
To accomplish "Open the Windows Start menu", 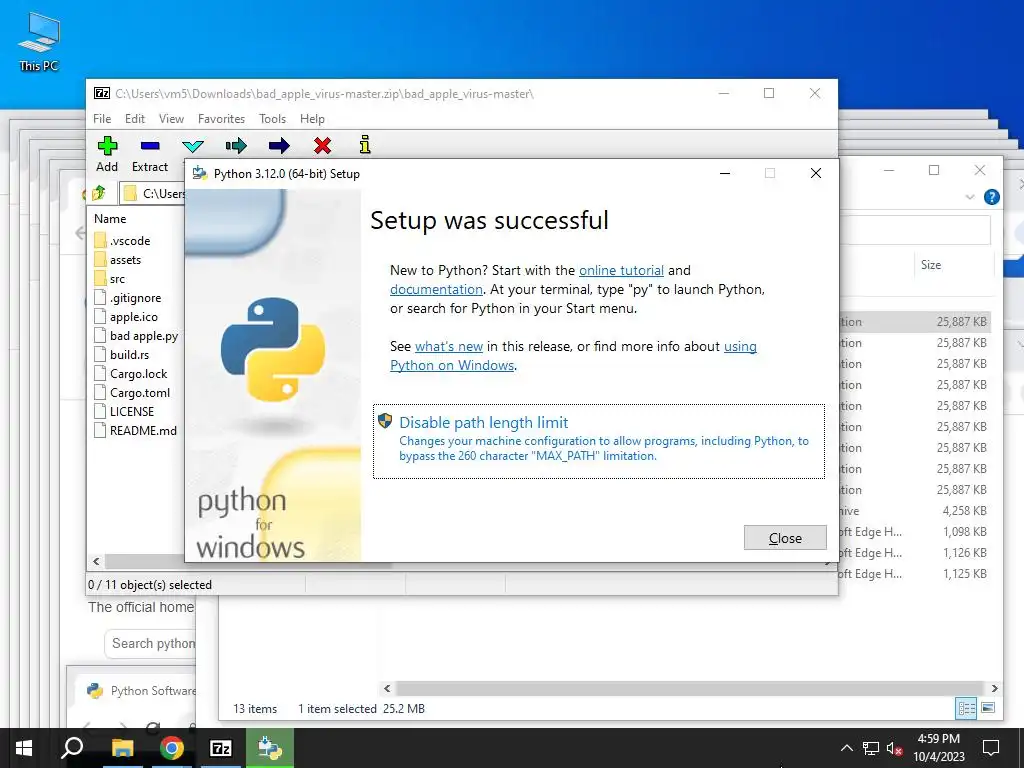I will point(24,748).
